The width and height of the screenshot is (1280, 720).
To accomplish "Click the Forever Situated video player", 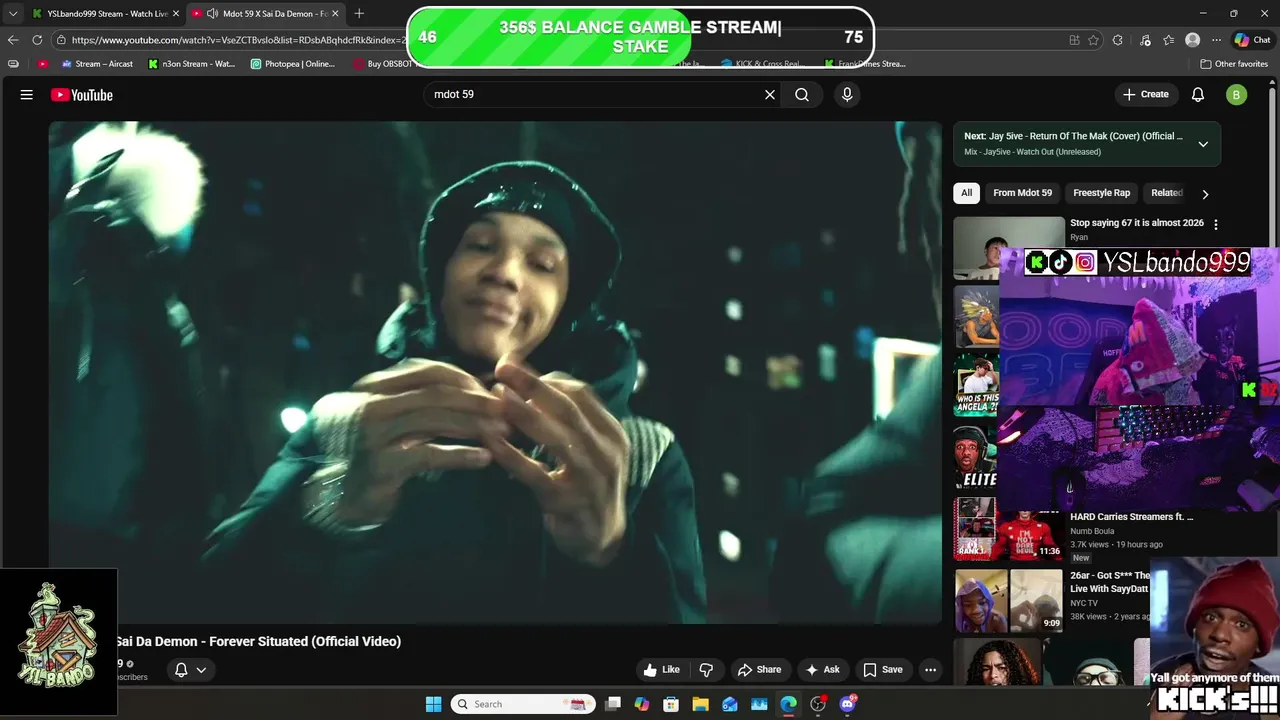I will (x=495, y=372).
